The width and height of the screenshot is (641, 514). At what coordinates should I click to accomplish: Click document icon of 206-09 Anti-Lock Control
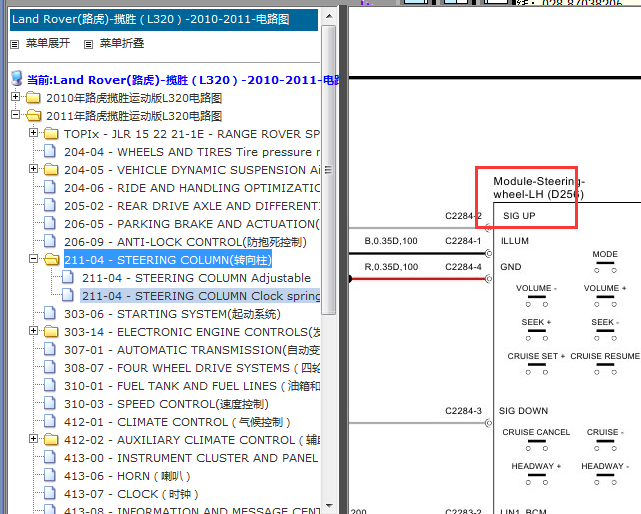pos(50,241)
